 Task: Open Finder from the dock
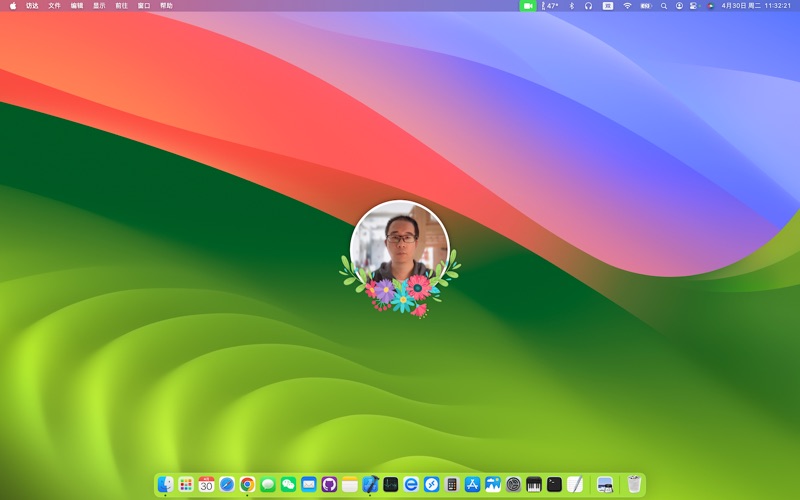[x=165, y=484]
